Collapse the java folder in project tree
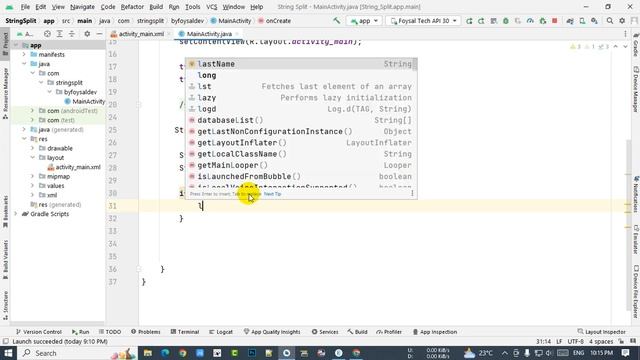Screen dimensions: 640x360 [24, 64]
